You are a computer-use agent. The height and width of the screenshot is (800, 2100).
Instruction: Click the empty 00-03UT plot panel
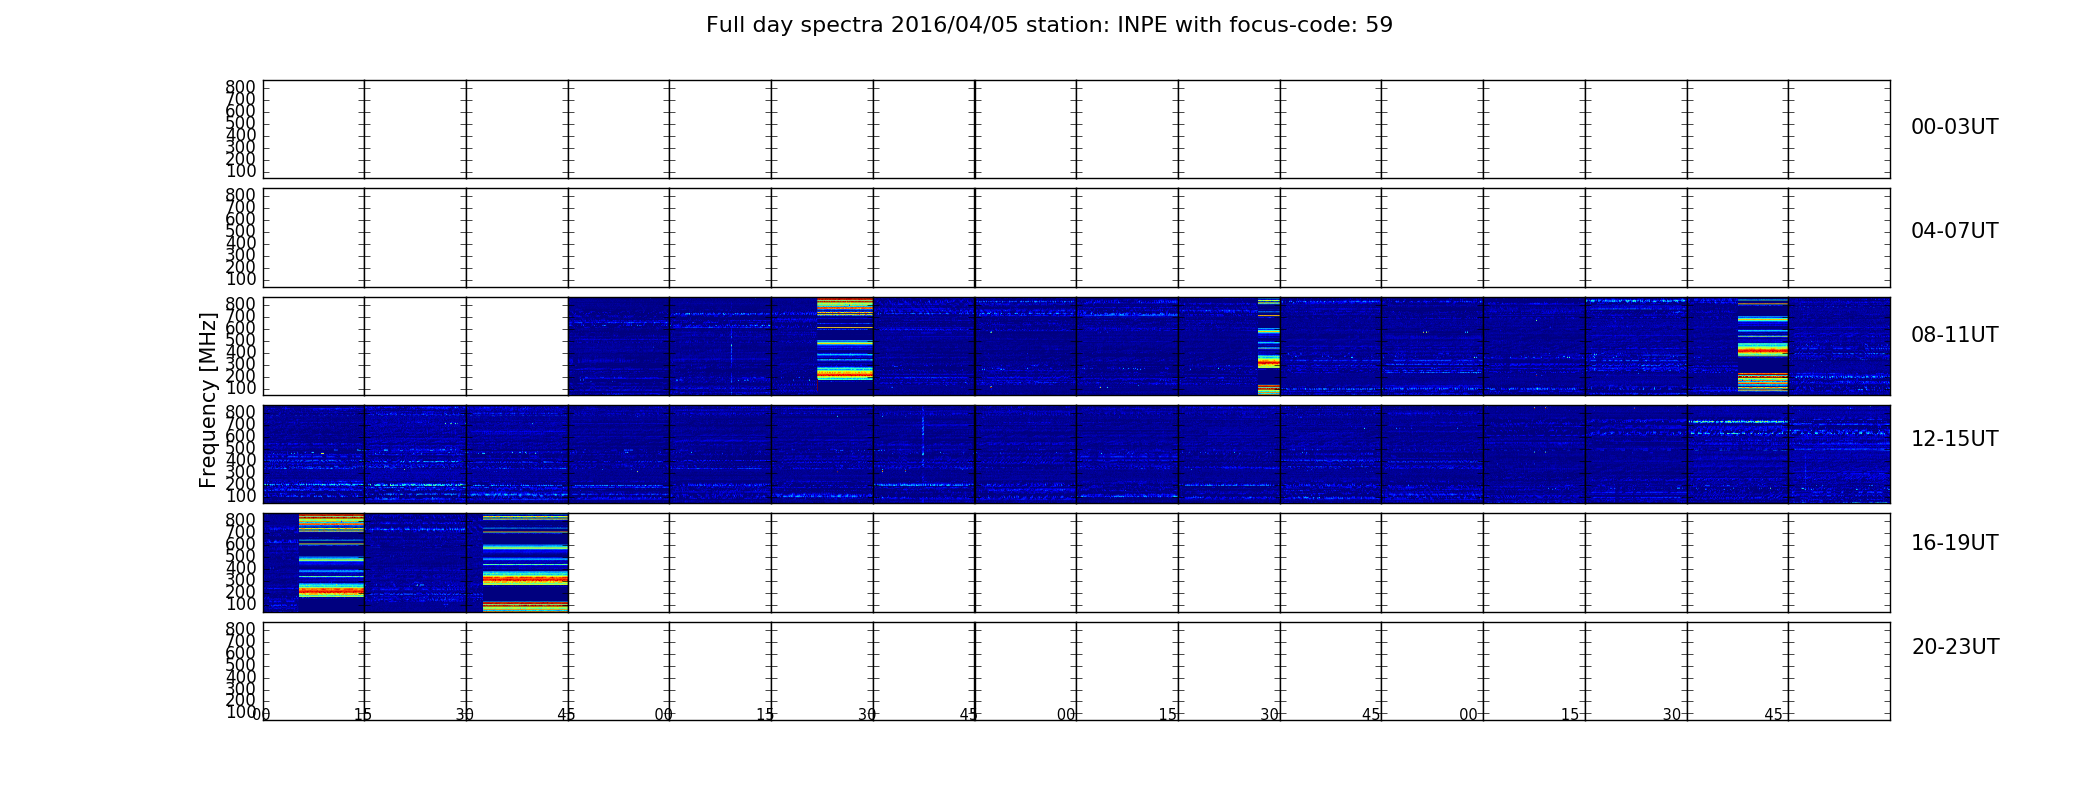[x=1076, y=129]
